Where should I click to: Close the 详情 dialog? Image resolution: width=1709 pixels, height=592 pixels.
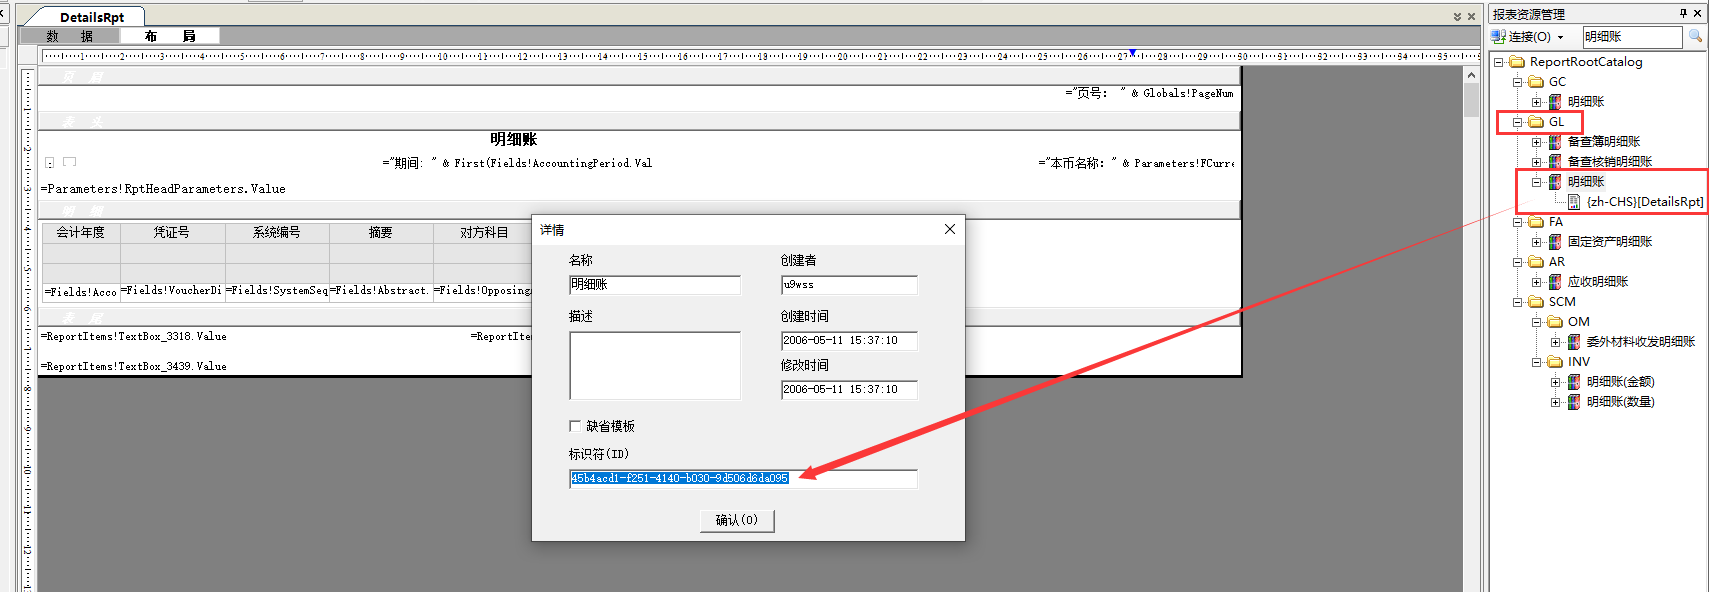(949, 229)
